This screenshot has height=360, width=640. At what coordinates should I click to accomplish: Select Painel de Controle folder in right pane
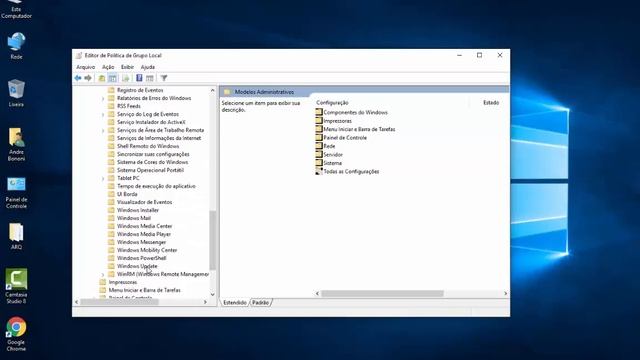pos(341,138)
